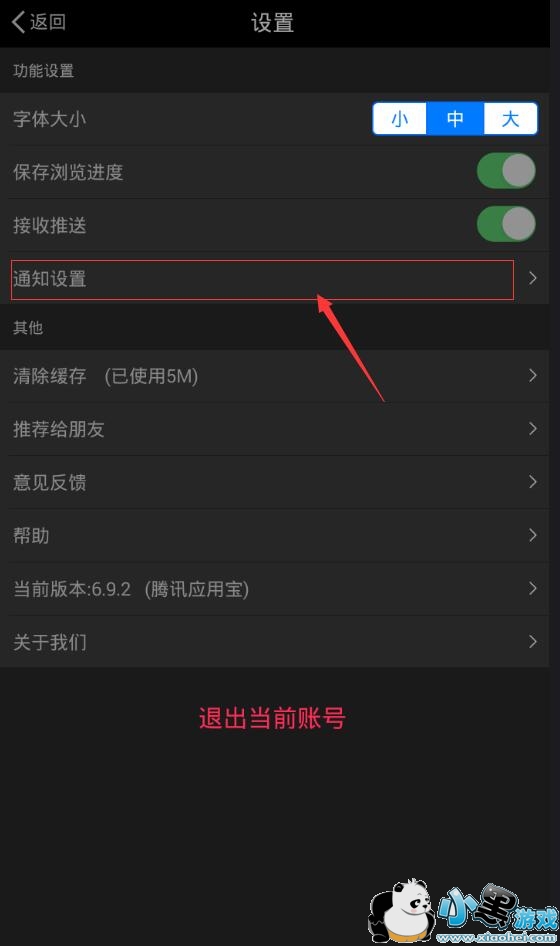560x946 pixels.
Task: Tap the arrow on 意见反馈 row
Action: [x=533, y=482]
